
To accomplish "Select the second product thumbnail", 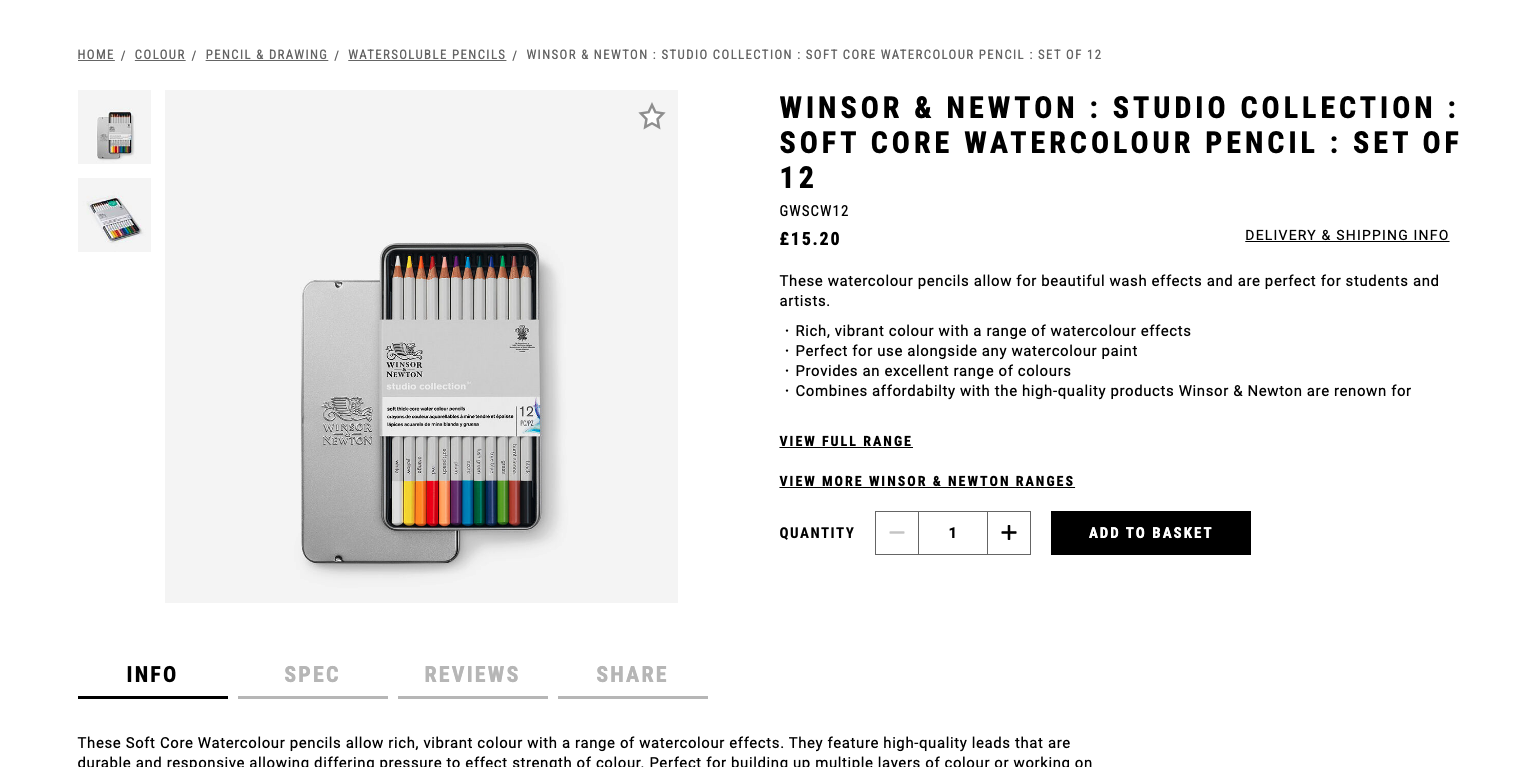I will [114, 215].
